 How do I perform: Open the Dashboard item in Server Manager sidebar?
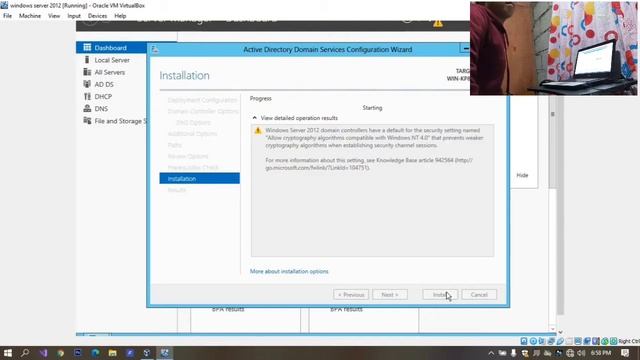point(111,48)
